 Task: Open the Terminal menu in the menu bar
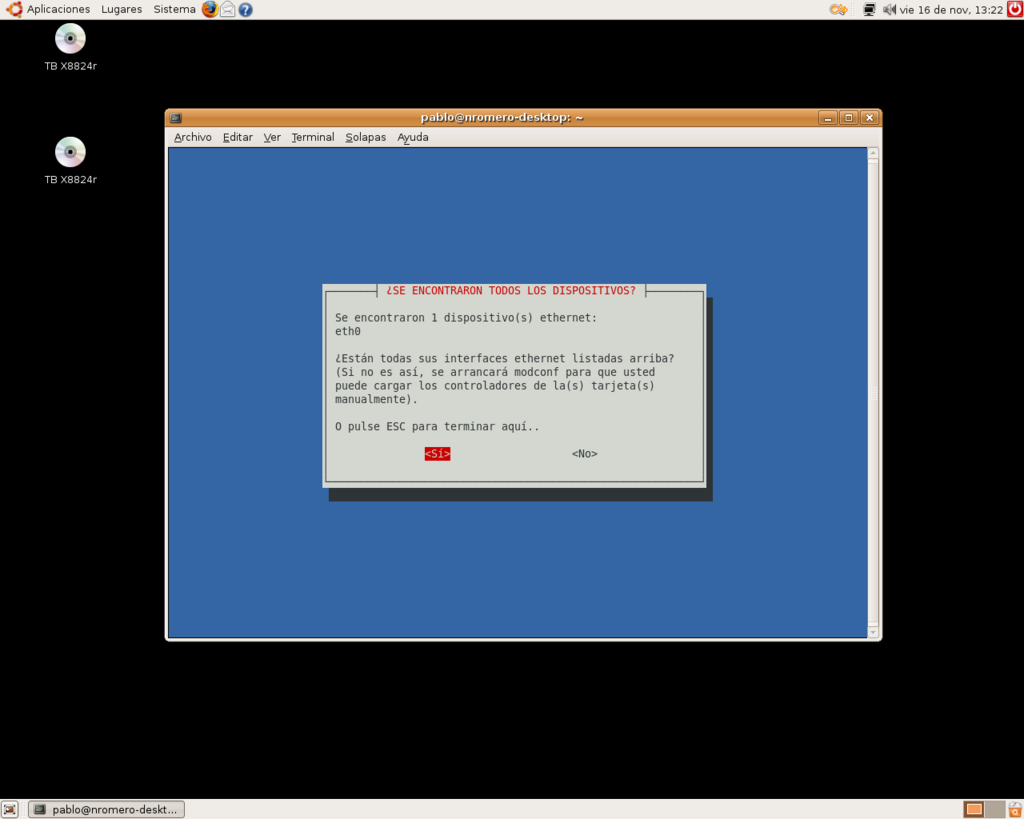(x=313, y=137)
